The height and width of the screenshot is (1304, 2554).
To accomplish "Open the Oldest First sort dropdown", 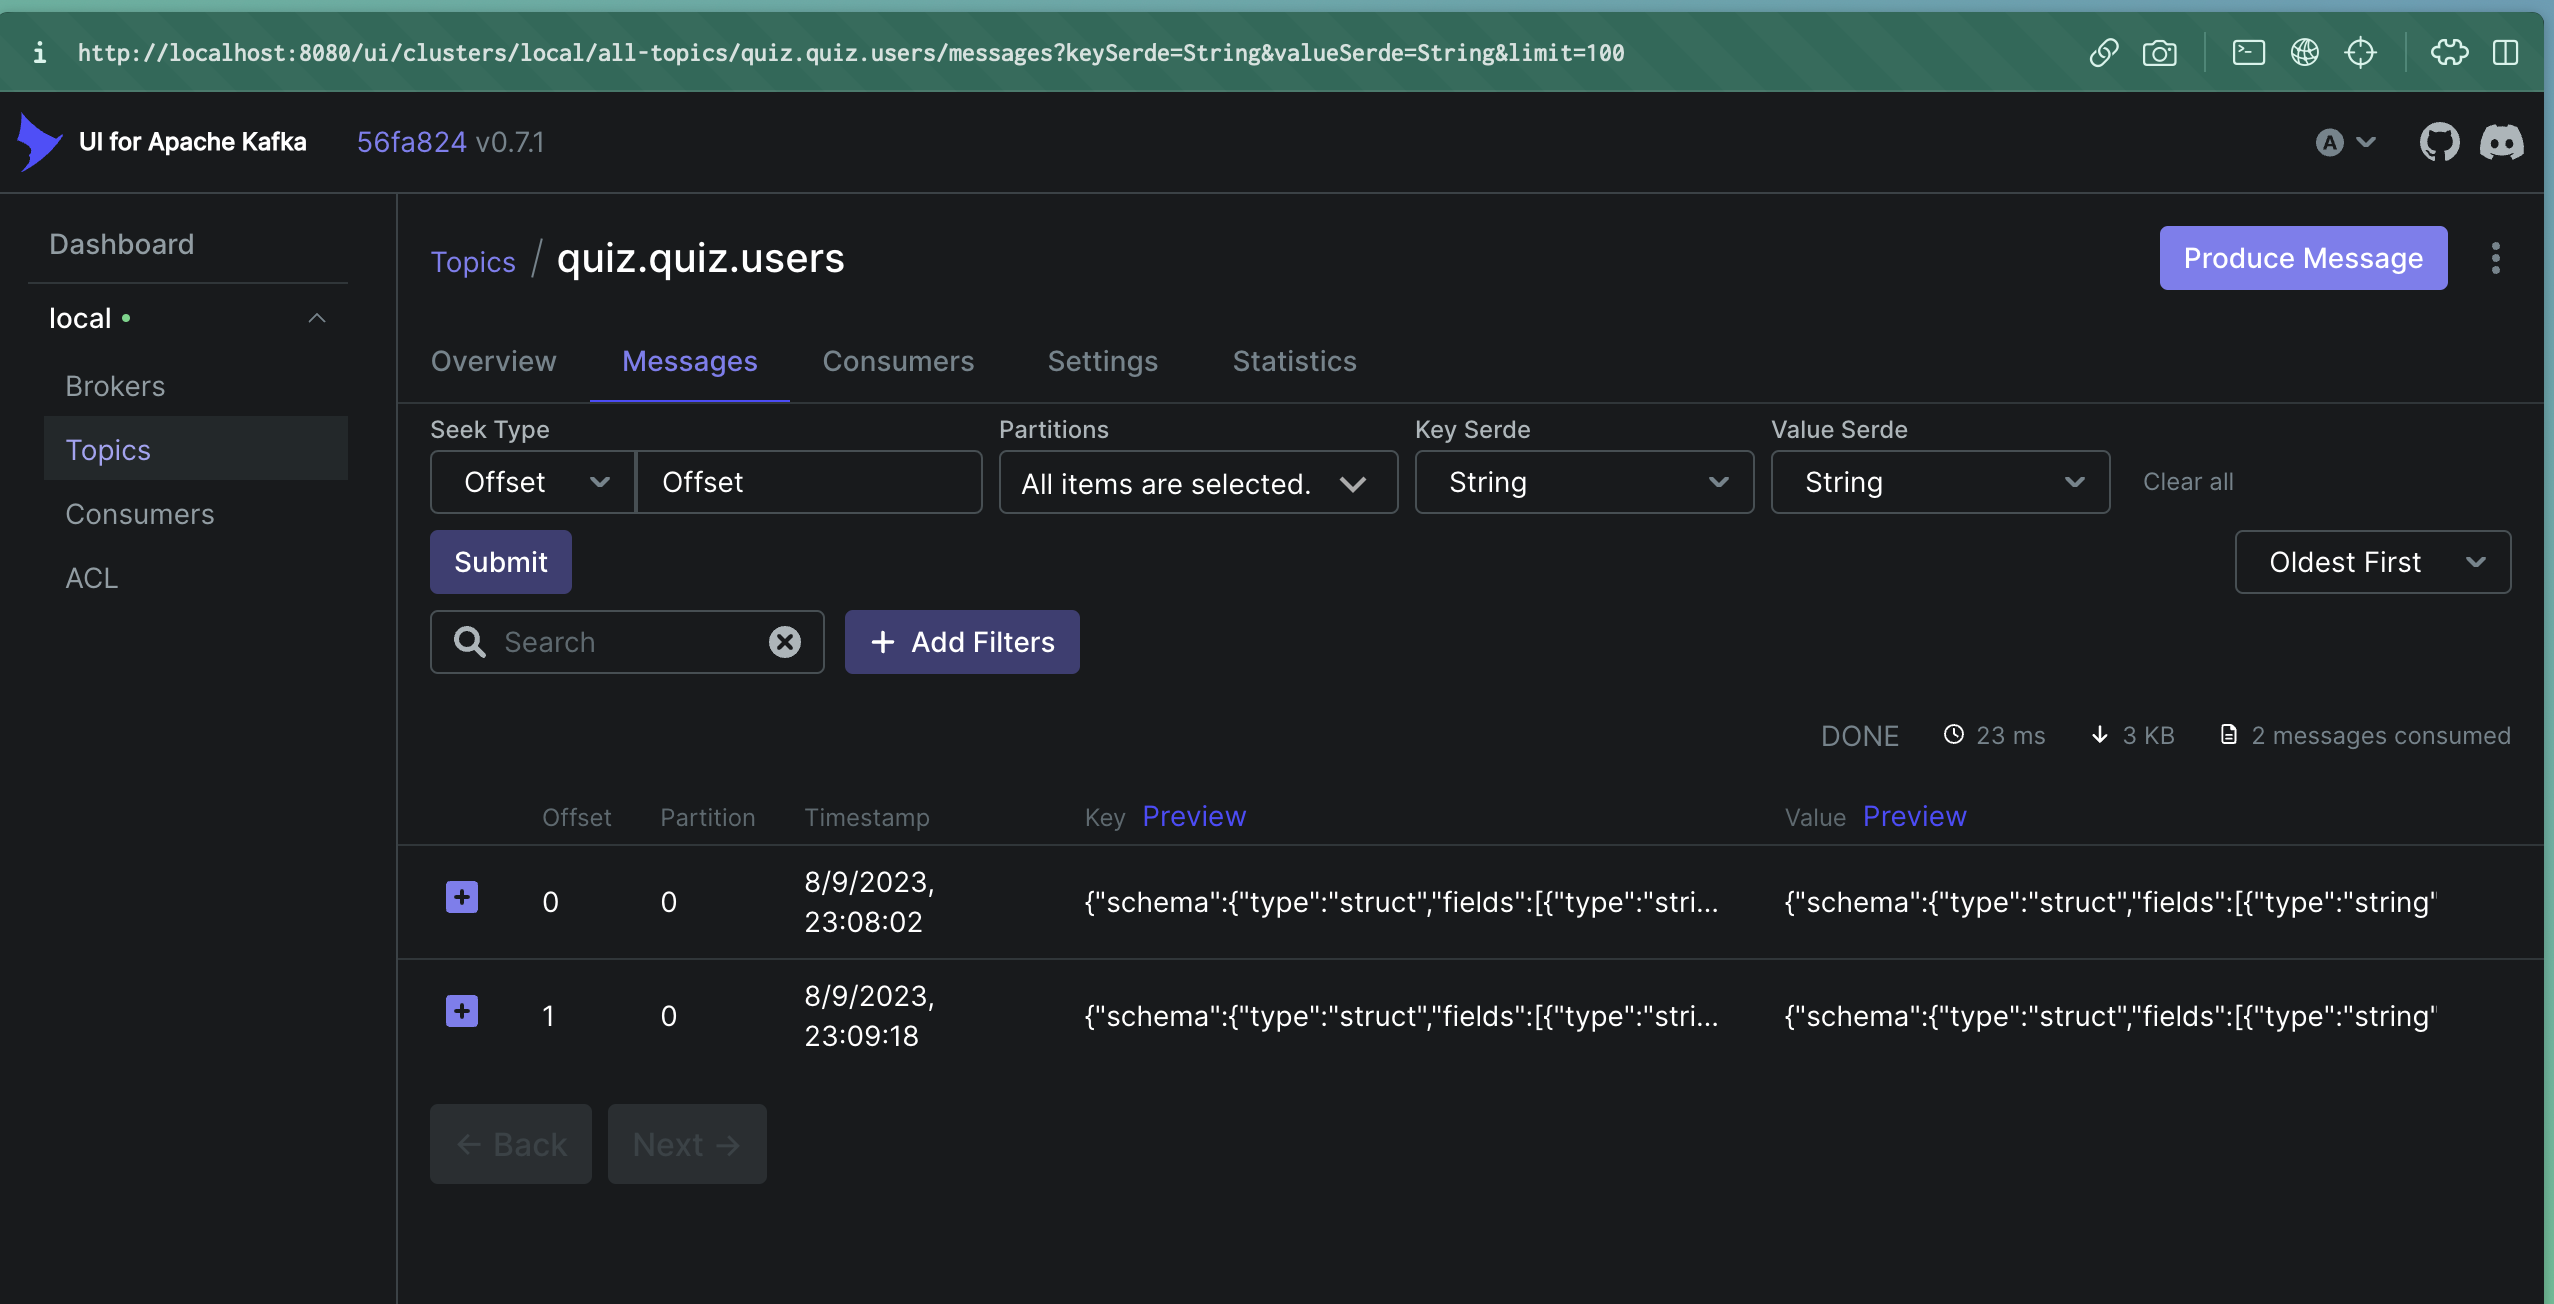I will (2371, 561).
